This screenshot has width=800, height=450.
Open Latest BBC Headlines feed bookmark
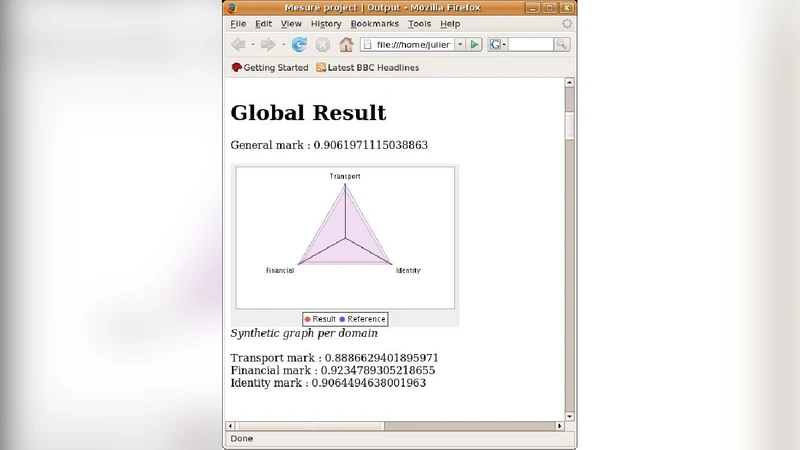pyautogui.click(x=367, y=68)
